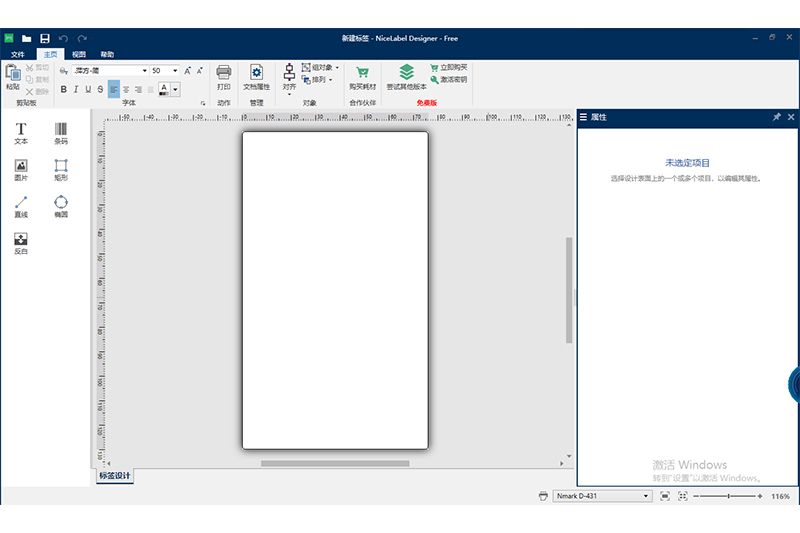Toggle italic formatting
Image resolution: width=800 pixels, height=533 pixels.
(x=76, y=89)
